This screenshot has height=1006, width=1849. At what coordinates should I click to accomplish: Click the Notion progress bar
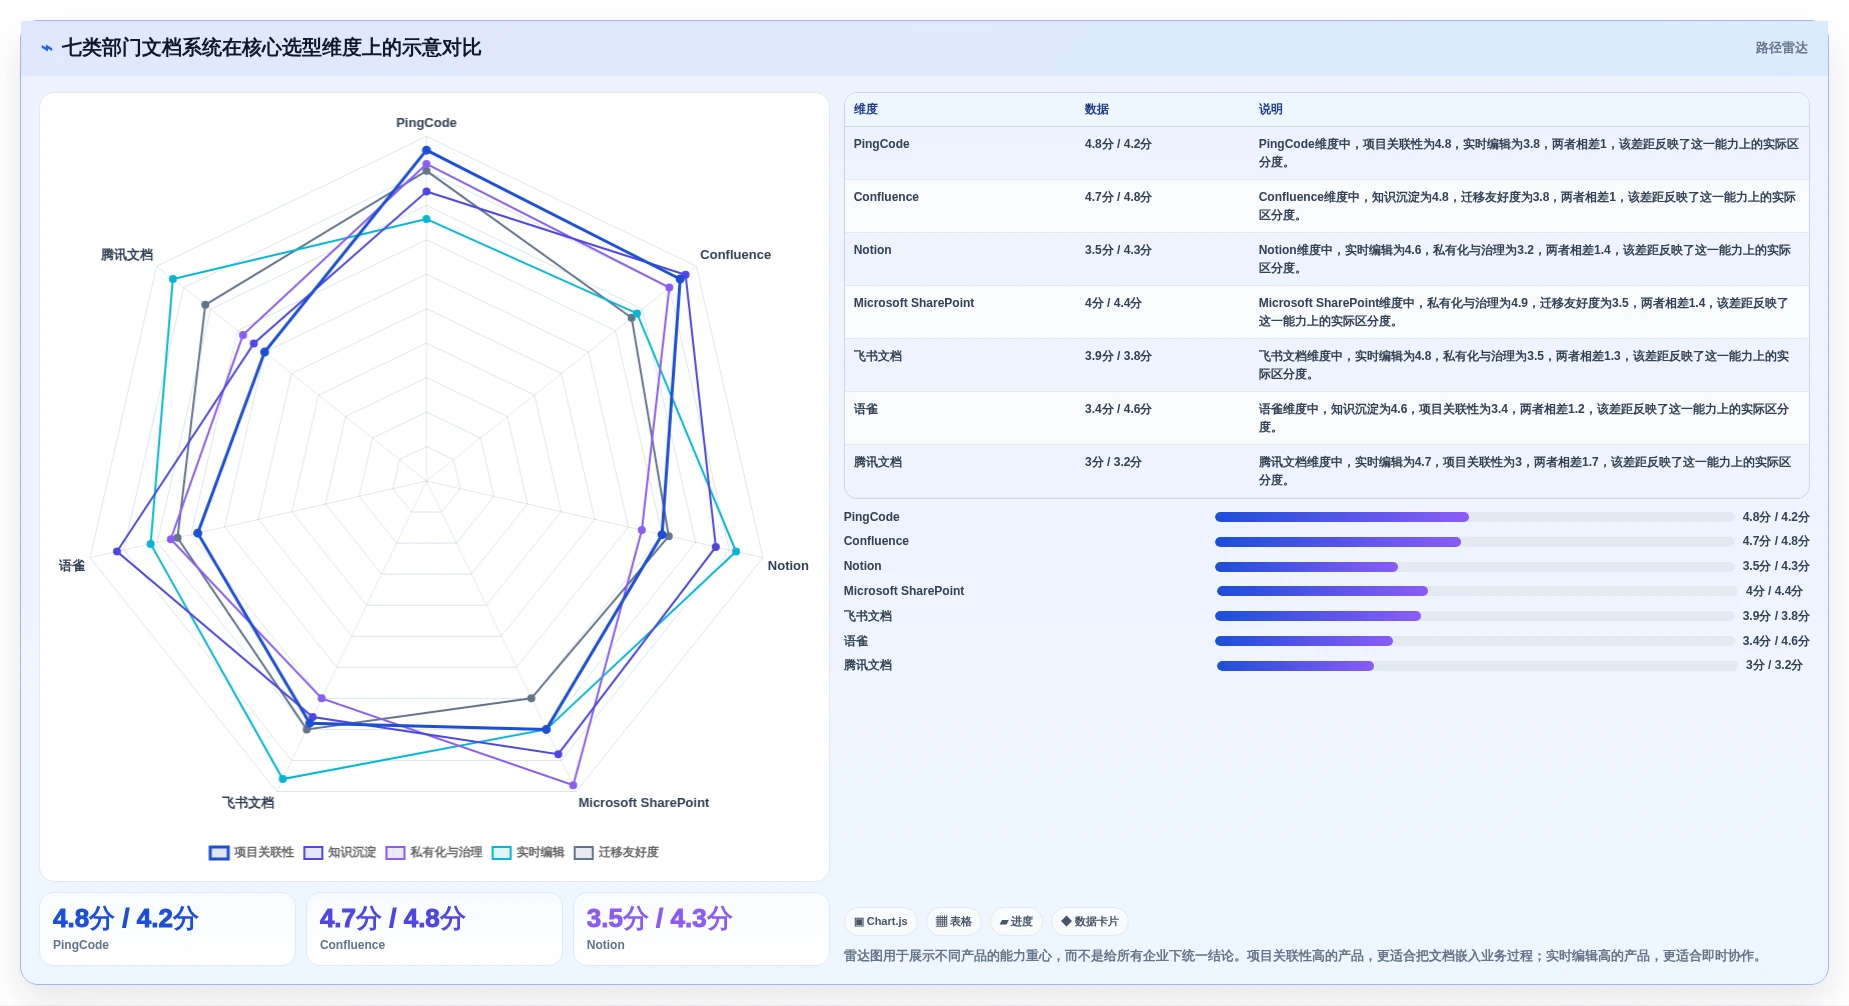(x=1474, y=567)
